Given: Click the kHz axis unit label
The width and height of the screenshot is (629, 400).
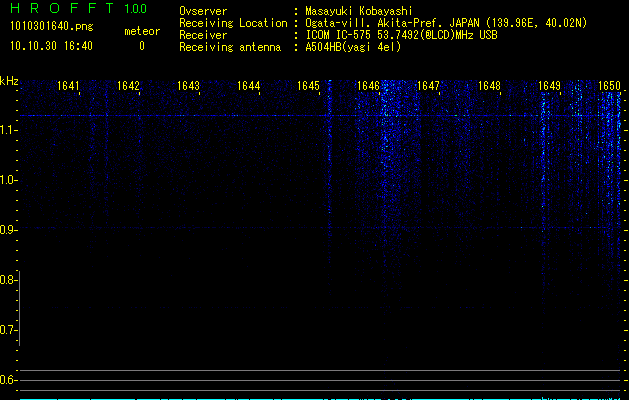Looking at the screenshot, I should pos(9,81).
